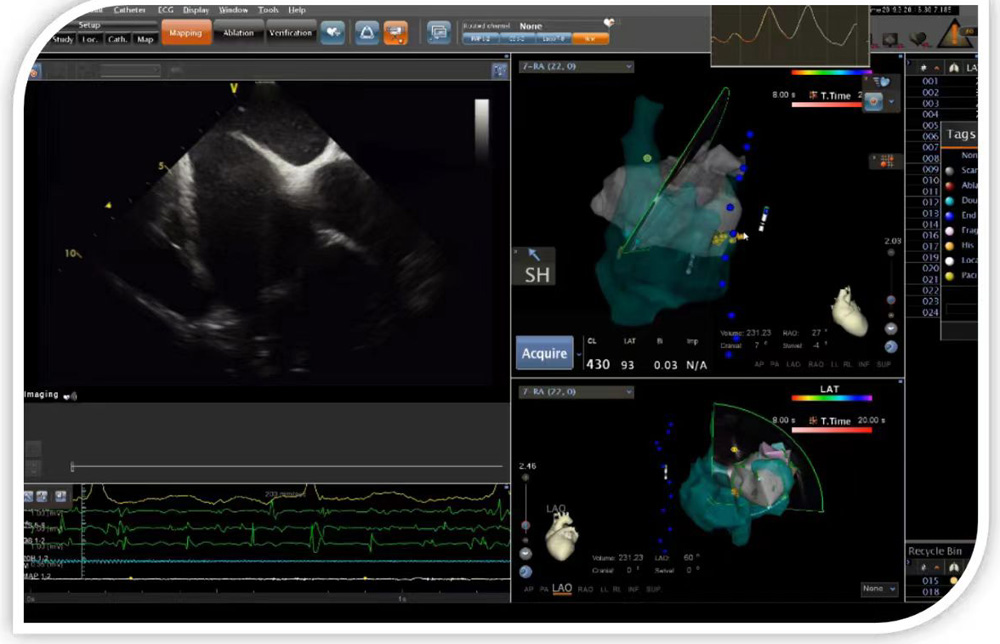
Task: Click the LAO heart orientation icon in lower map
Action: click(559, 538)
